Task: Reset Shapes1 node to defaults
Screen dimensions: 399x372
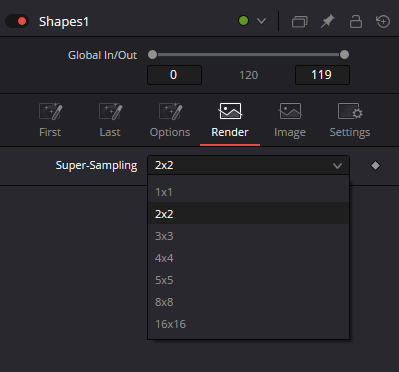Action: pos(383,21)
